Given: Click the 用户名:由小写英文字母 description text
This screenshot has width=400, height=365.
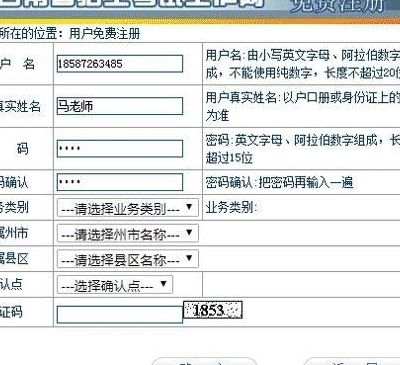Looking at the screenshot, I should (303, 64).
